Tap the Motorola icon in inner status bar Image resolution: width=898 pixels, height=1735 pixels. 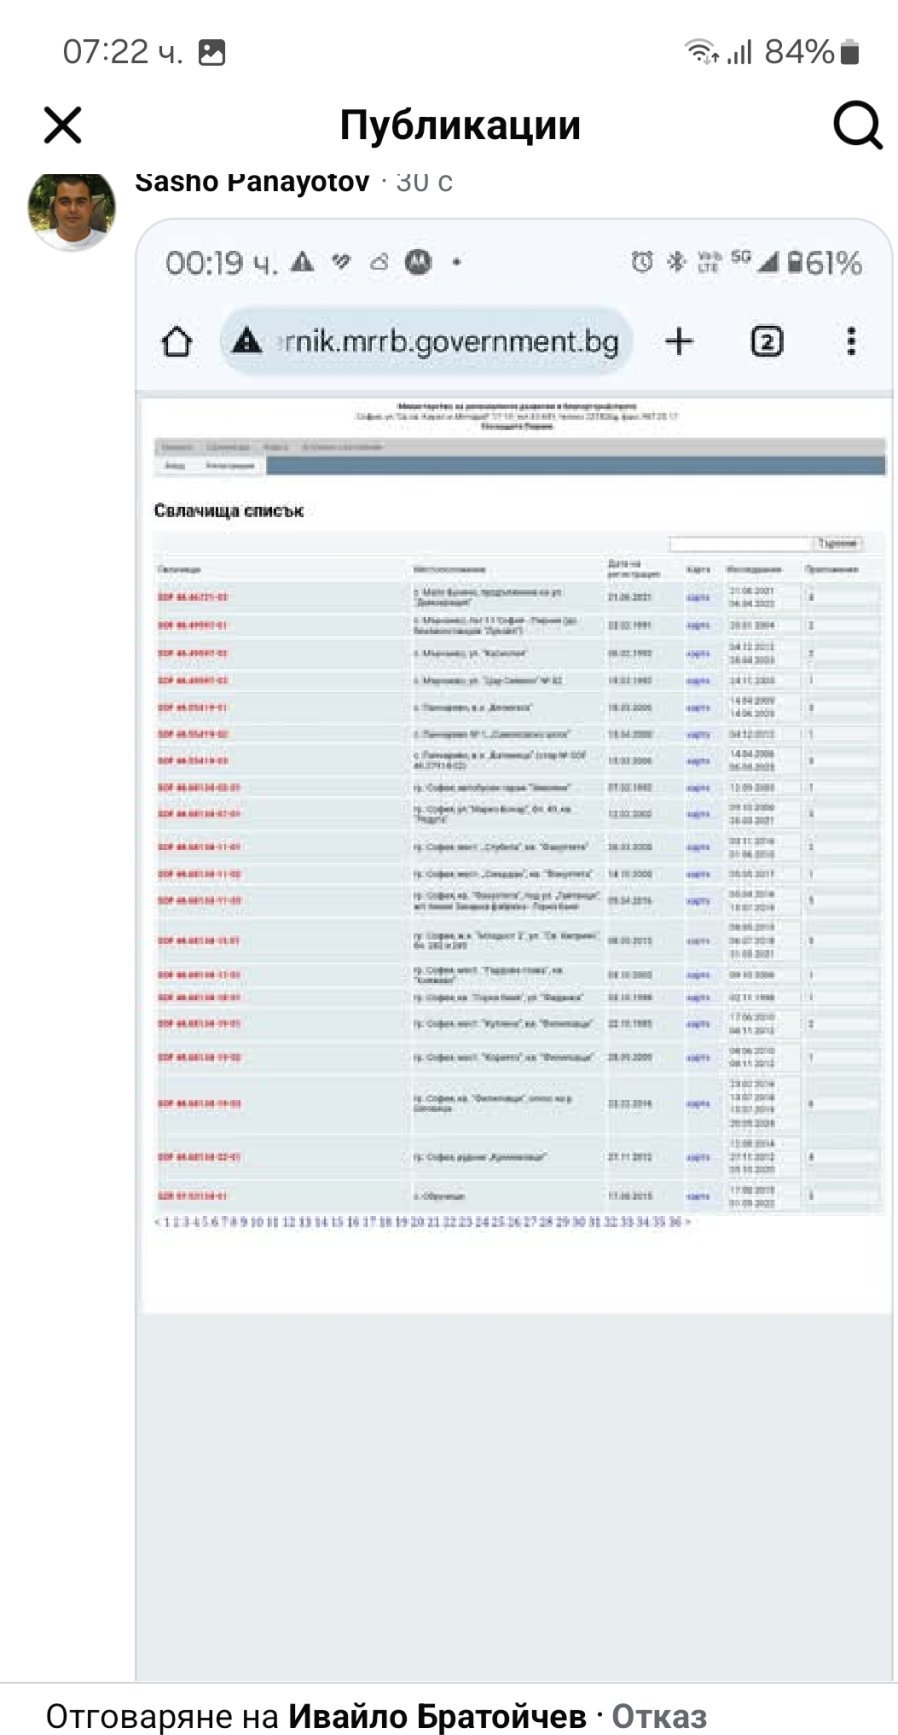(x=417, y=263)
